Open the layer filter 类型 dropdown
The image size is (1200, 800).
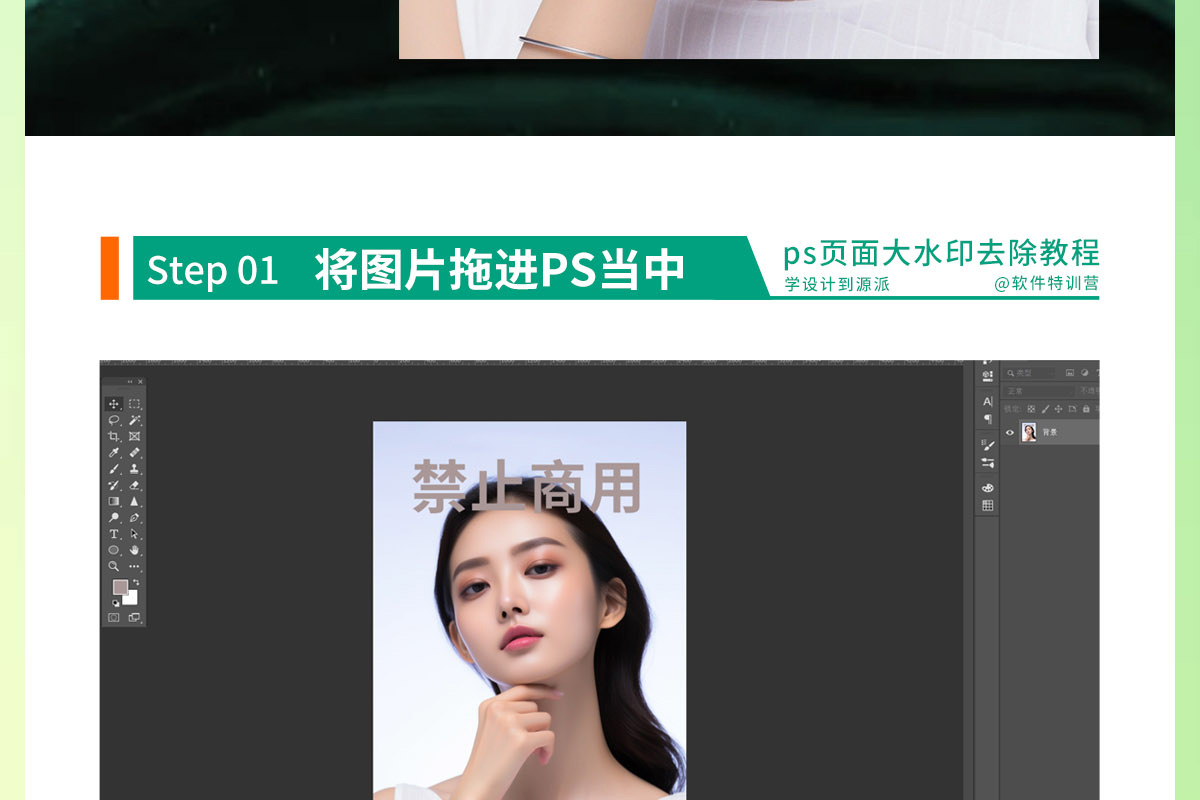1030,373
